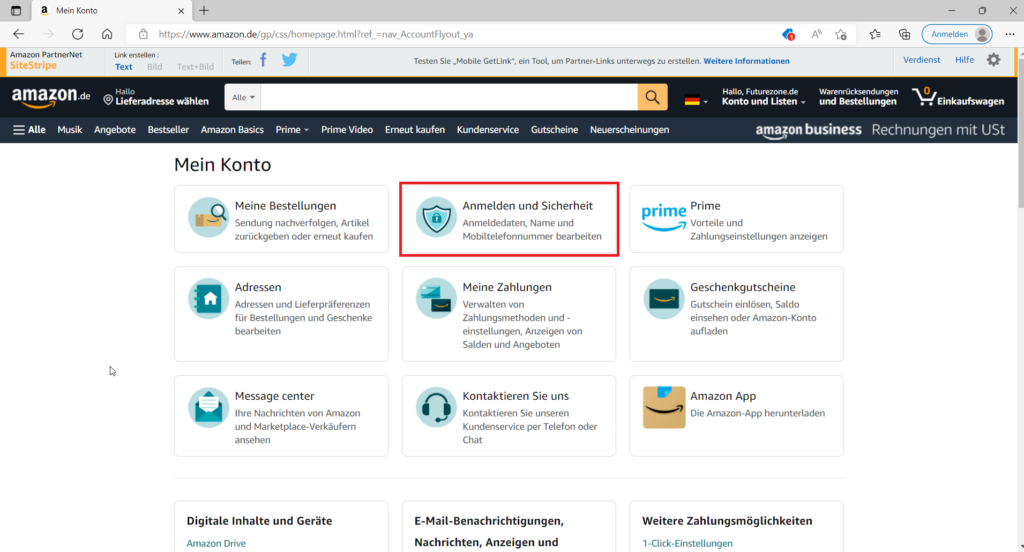Go to browser home page icon
The height and width of the screenshot is (552, 1024).
[x=107, y=34]
